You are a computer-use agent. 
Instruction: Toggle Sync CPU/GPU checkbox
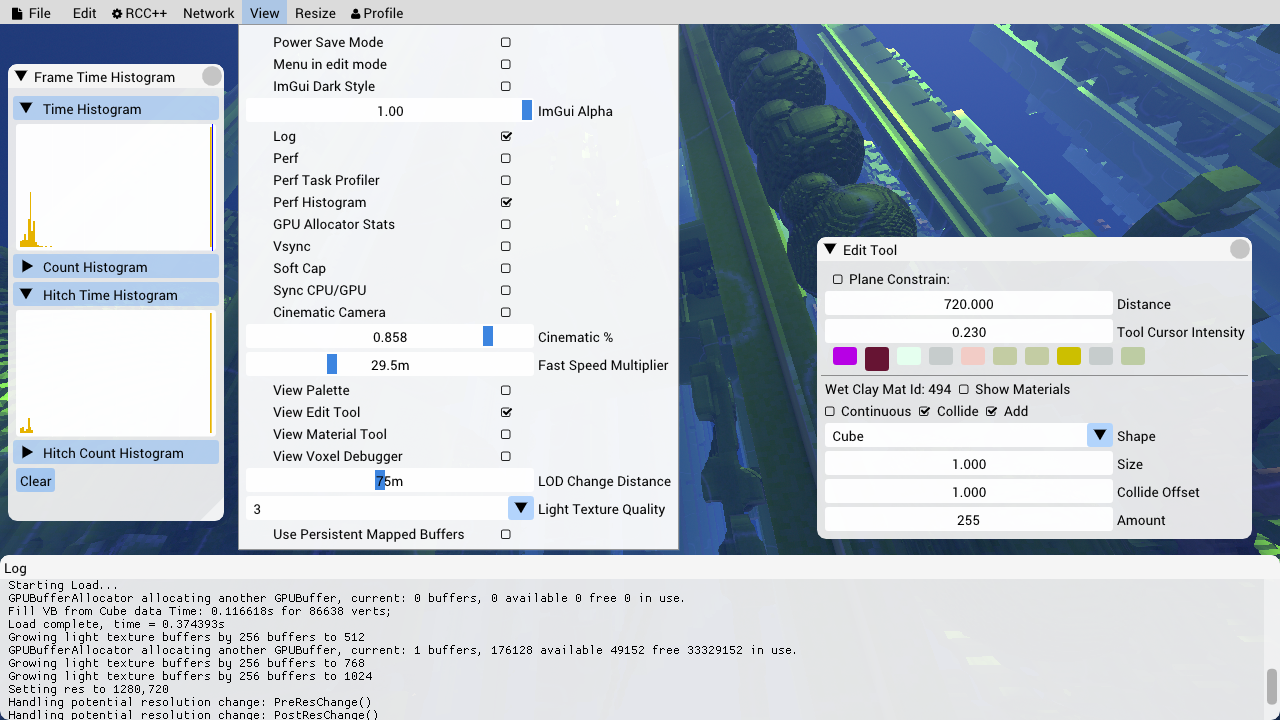[506, 290]
